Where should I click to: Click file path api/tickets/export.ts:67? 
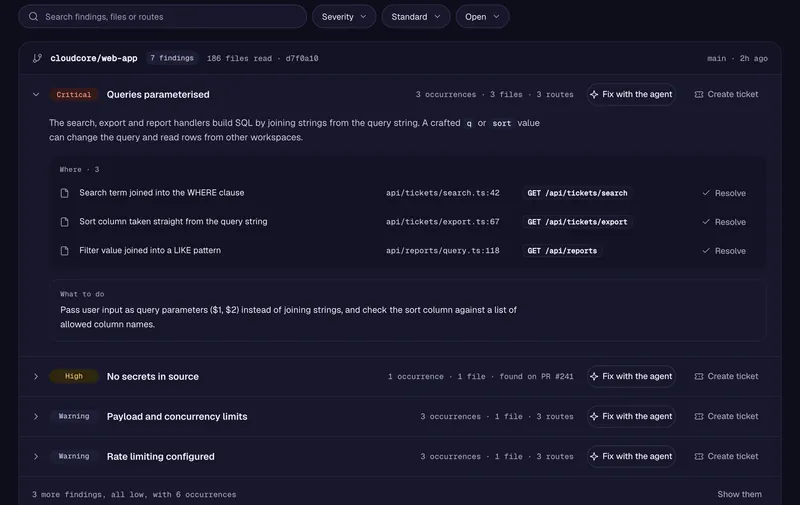[x=442, y=222]
